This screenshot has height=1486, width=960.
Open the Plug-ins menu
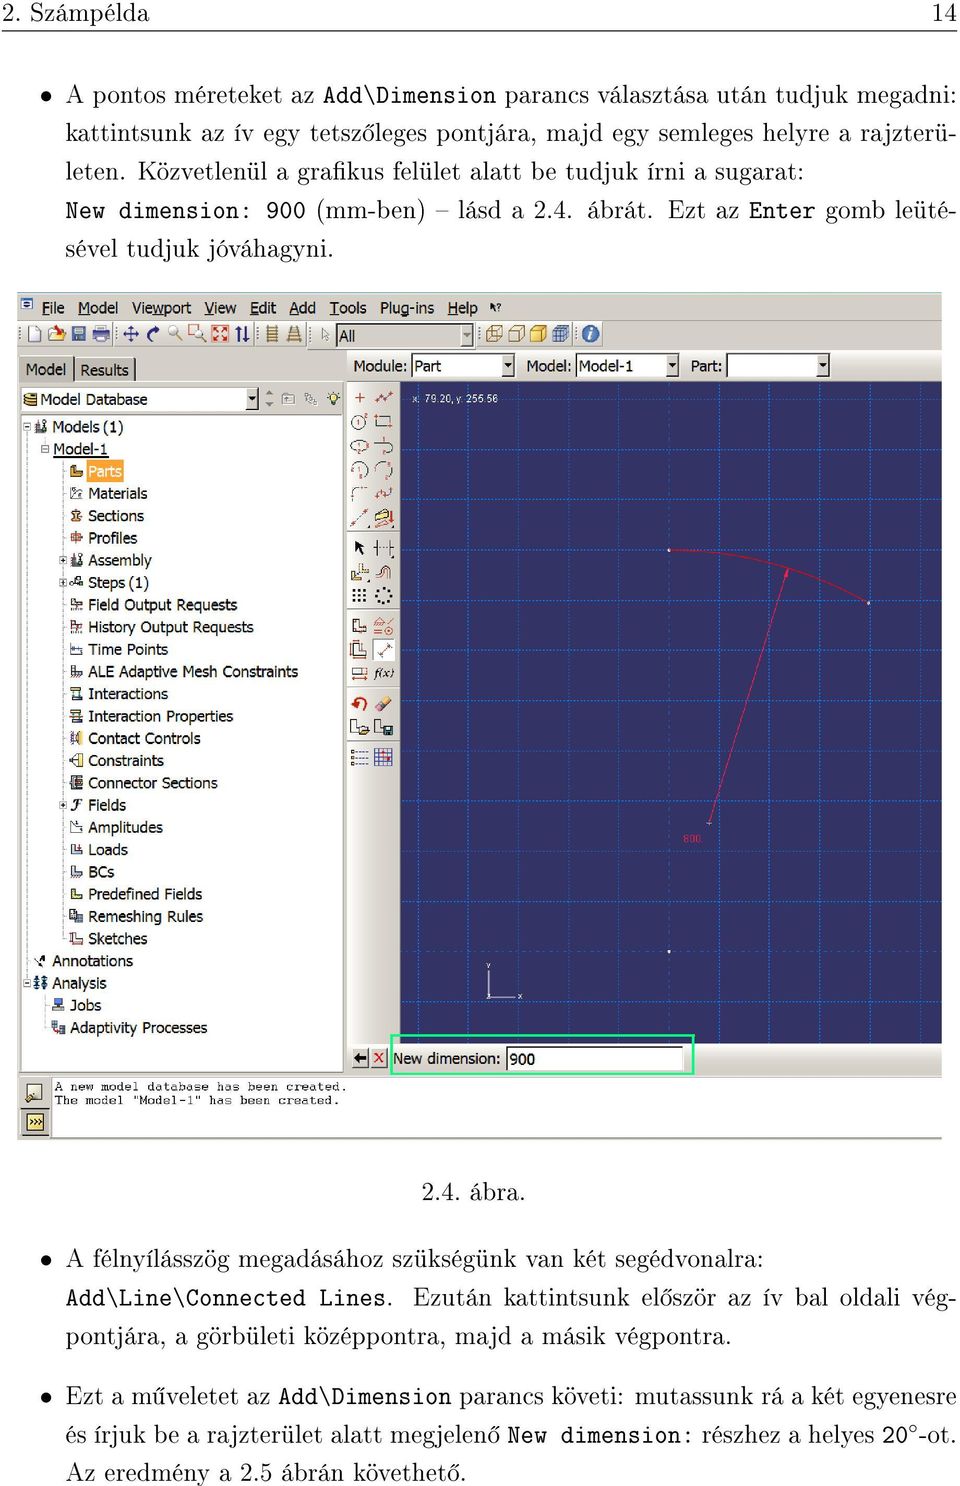coord(407,308)
